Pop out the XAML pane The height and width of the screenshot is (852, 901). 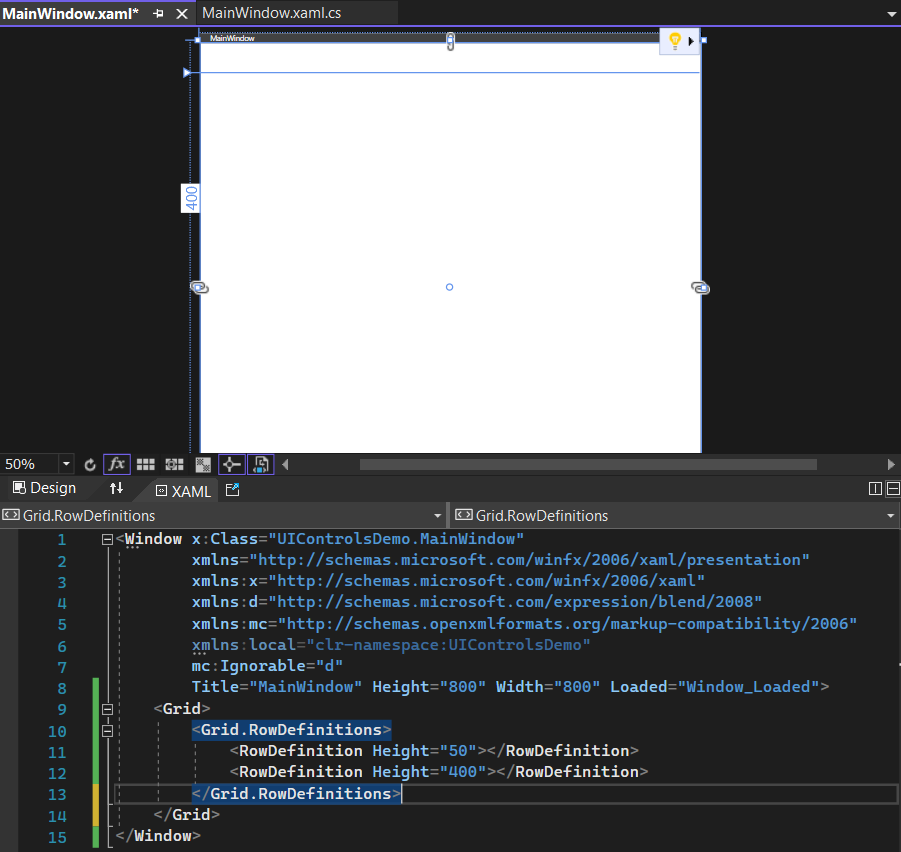point(233,490)
